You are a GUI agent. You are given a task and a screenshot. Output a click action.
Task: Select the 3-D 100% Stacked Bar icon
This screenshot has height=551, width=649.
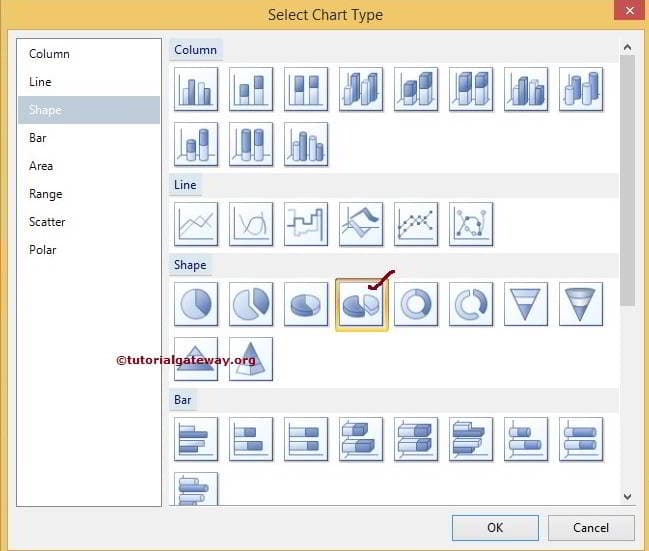[471, 439]
